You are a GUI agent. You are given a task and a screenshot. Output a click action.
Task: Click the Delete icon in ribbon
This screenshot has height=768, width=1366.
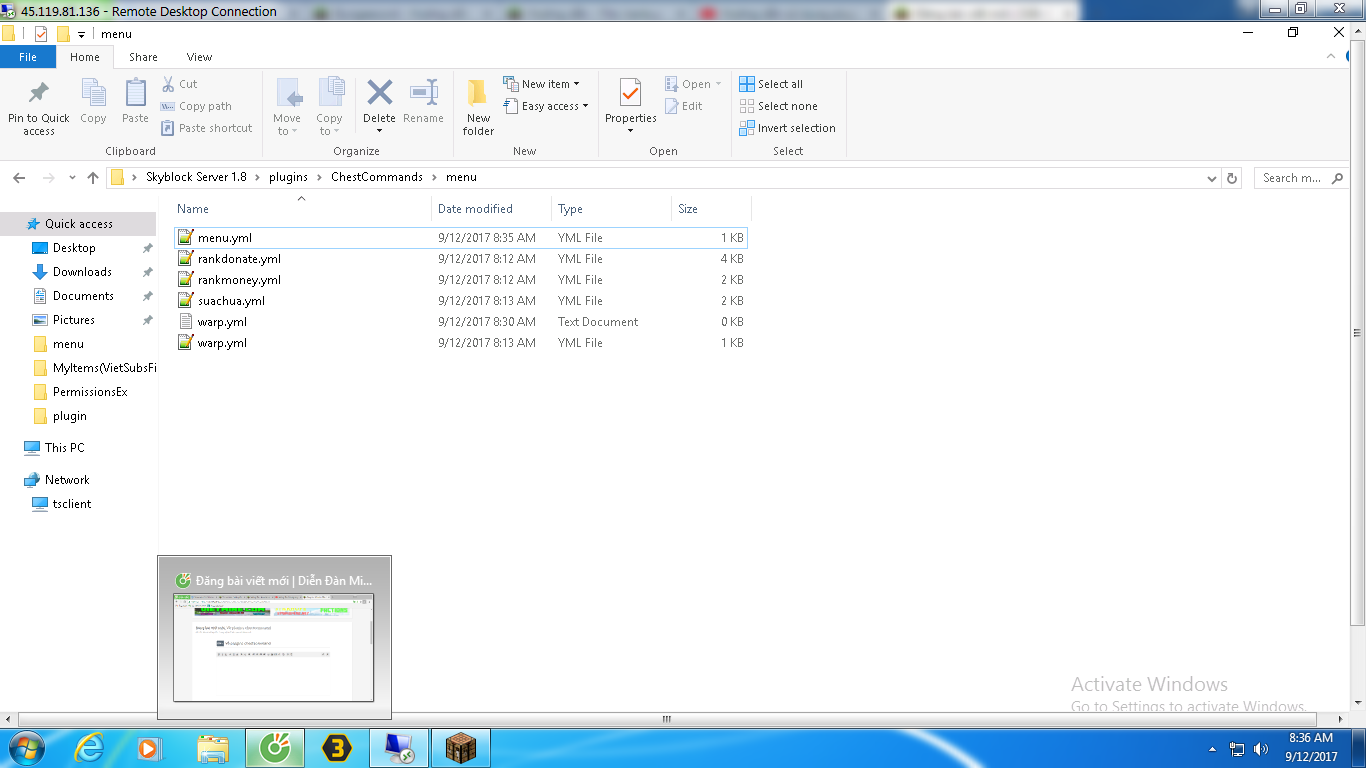pos(379,94)
